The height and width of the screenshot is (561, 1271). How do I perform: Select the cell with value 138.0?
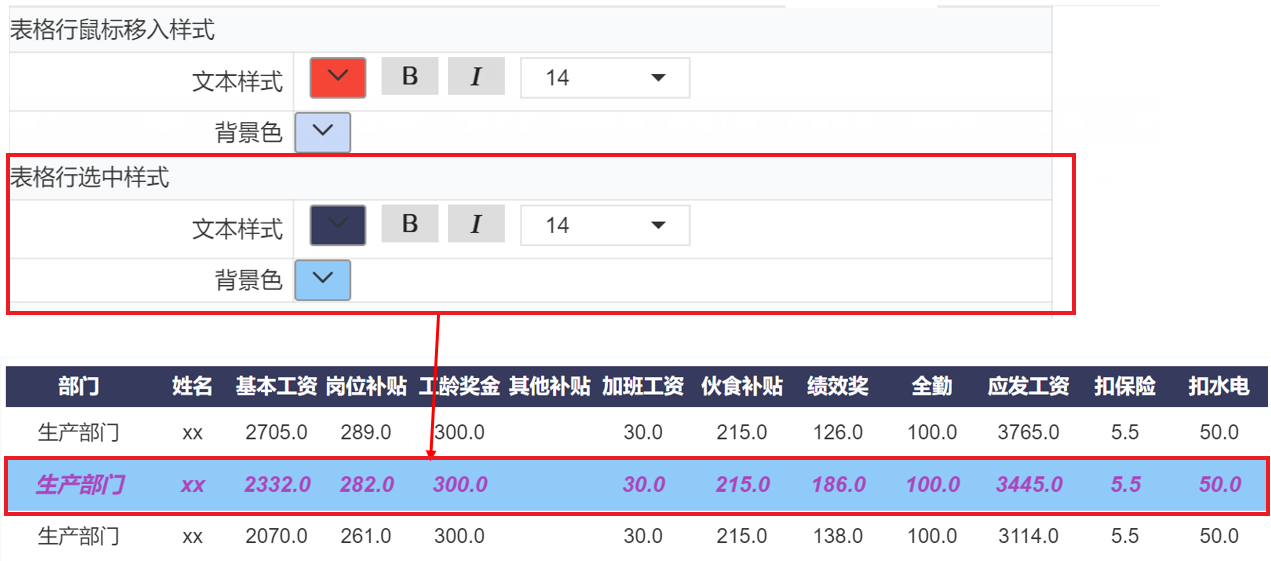[838, 536]
